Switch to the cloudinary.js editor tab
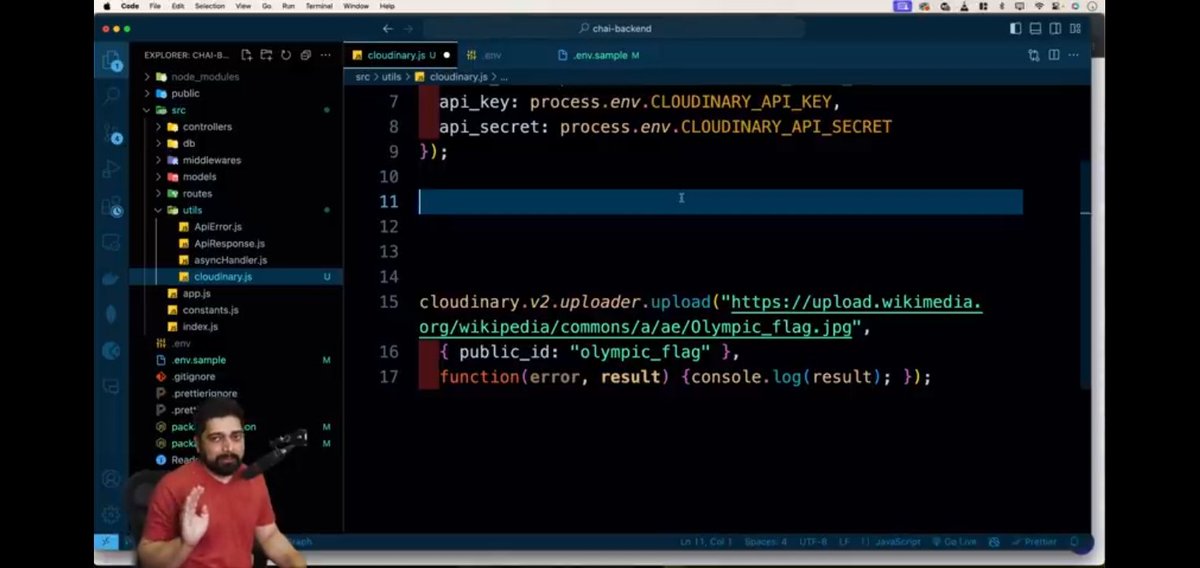 pyautogui.click(x=400, y=55)
